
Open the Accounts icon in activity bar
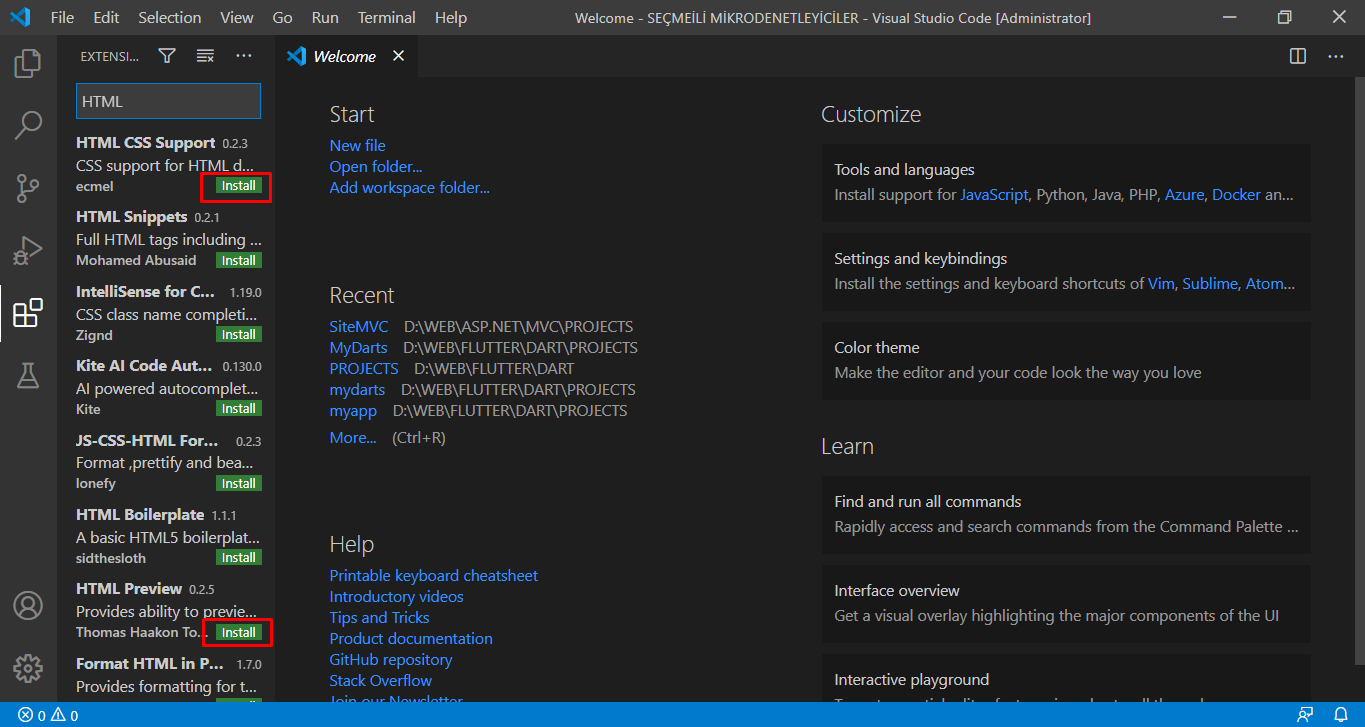[x=28, y=605]
